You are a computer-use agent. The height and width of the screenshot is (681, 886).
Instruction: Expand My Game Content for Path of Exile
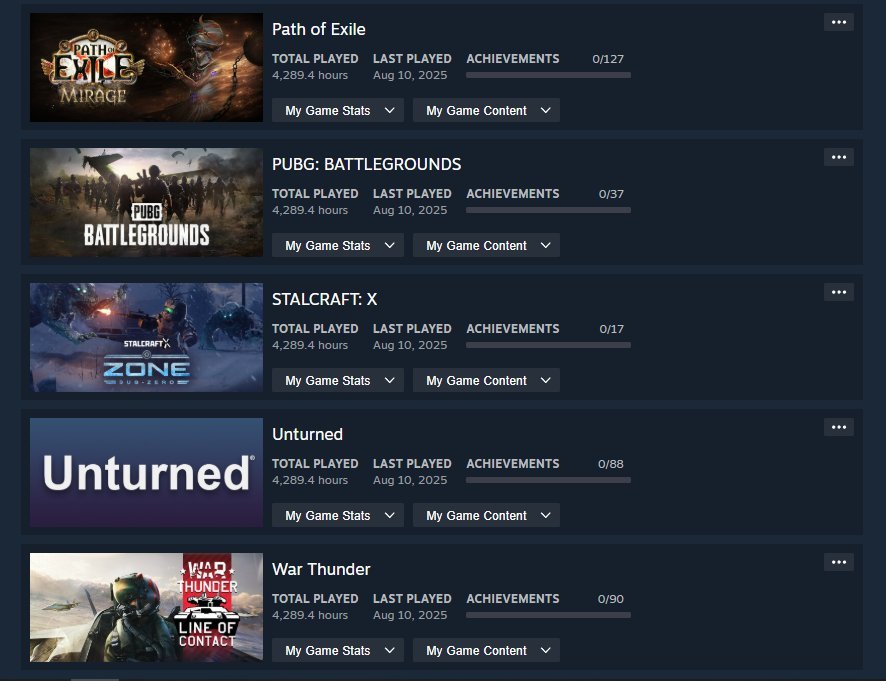point(487,110)
